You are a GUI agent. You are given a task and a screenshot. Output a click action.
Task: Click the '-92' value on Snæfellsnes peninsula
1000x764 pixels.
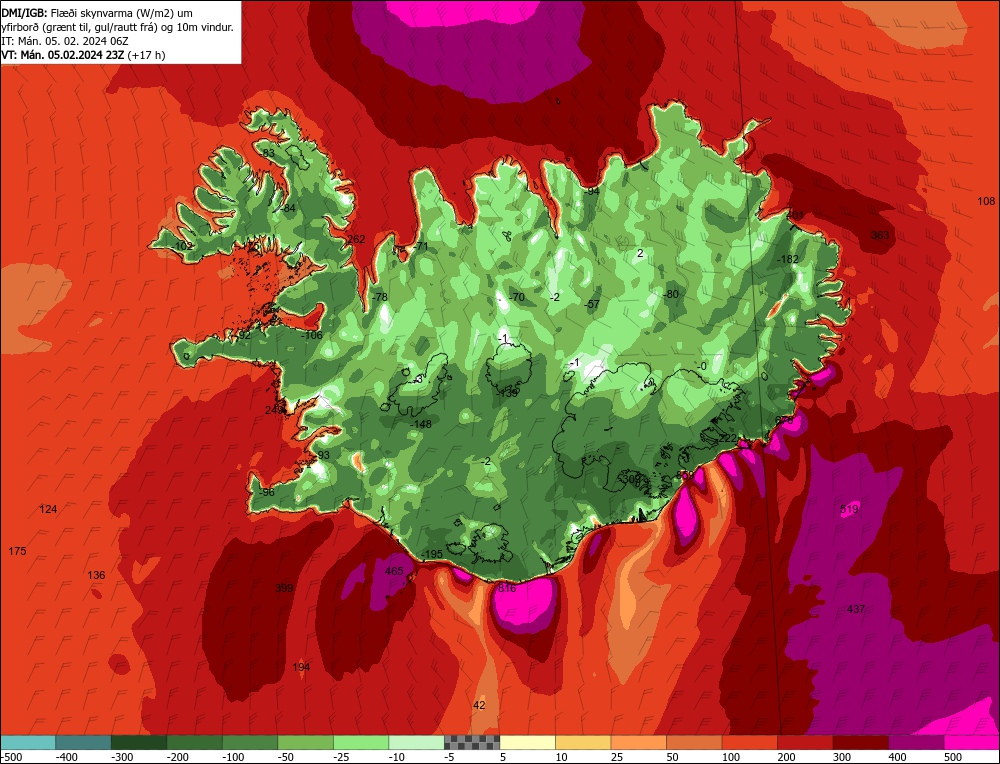pos(243,335)
